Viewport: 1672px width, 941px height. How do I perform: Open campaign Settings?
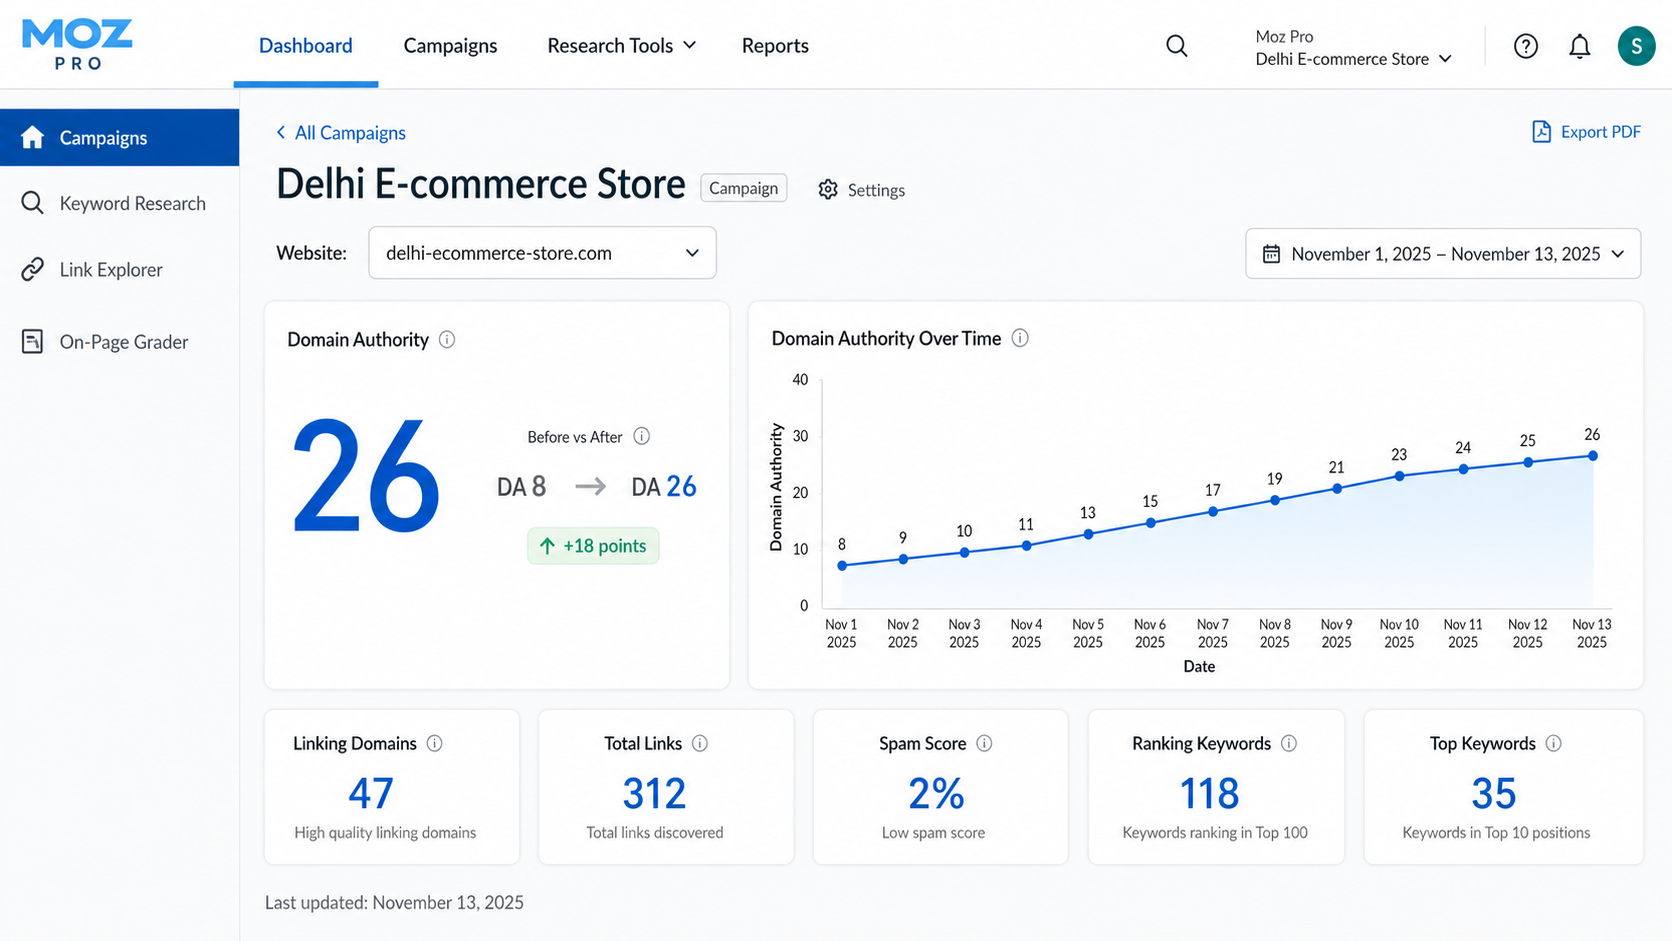pos(861,190)
